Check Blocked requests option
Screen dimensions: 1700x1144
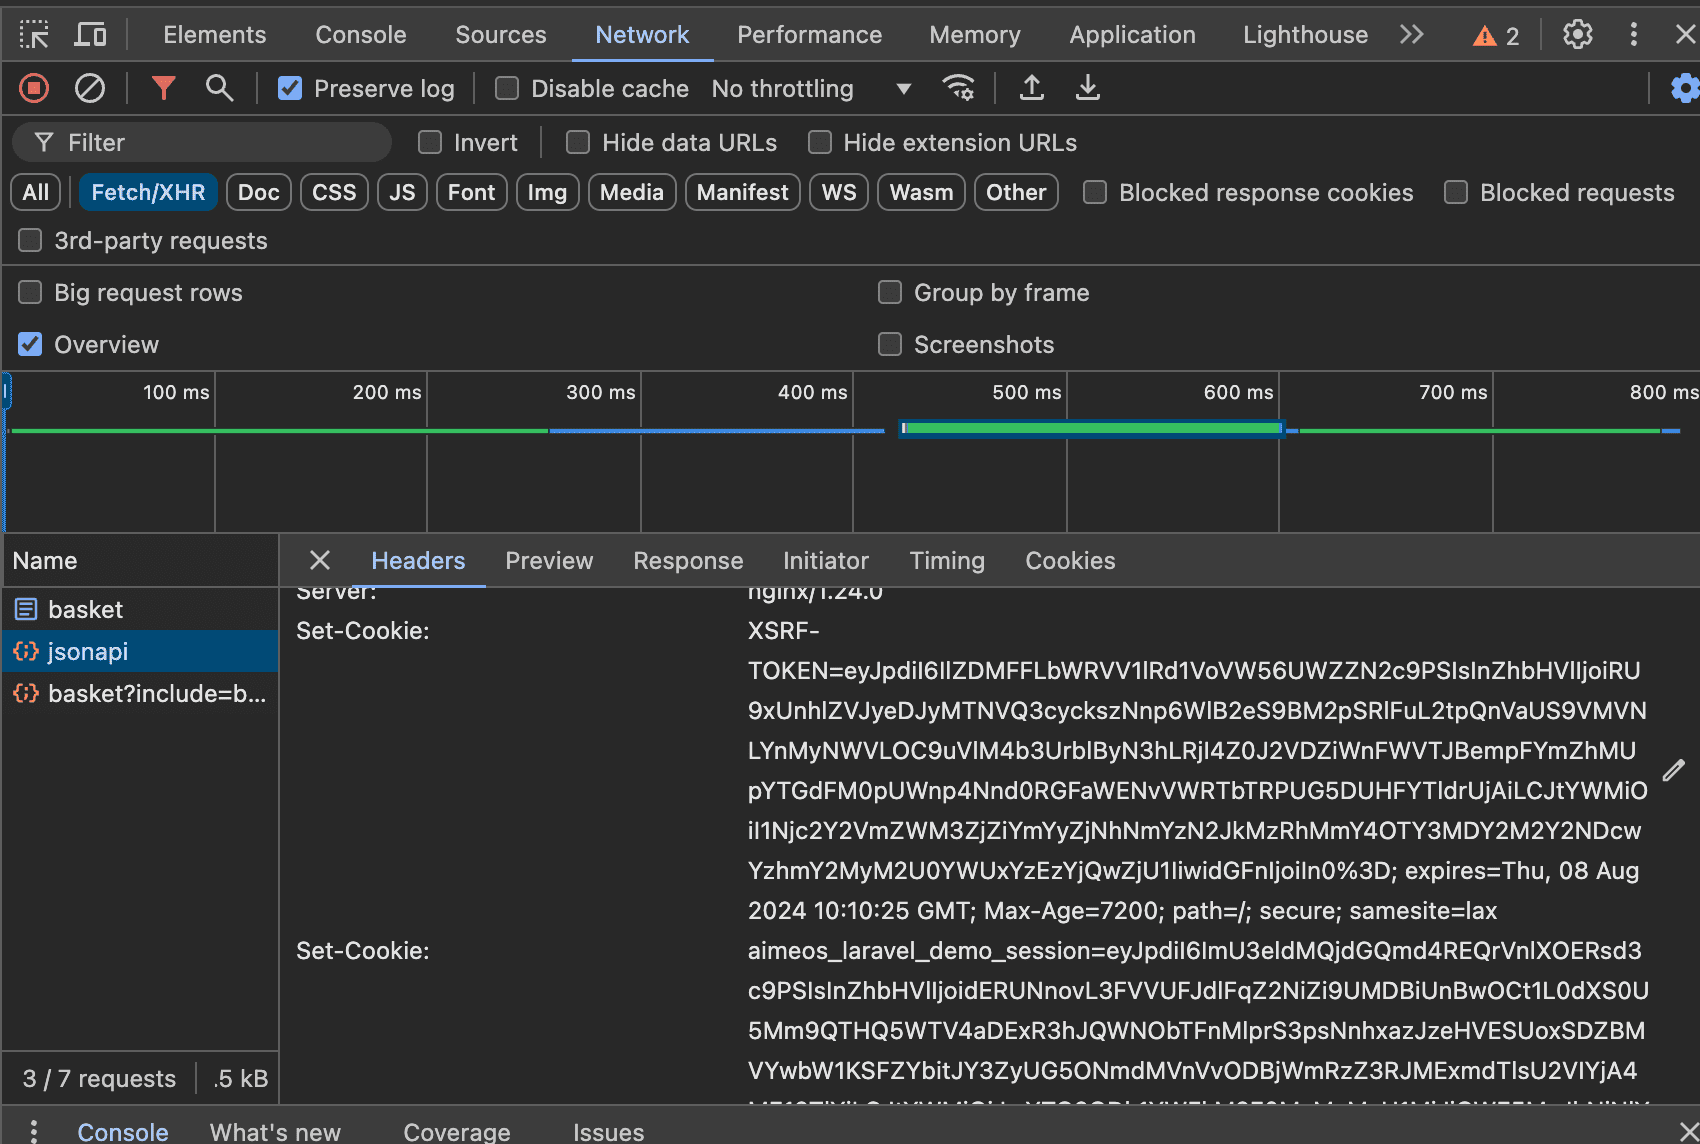pyautogui.click(x=1456, y=192)
